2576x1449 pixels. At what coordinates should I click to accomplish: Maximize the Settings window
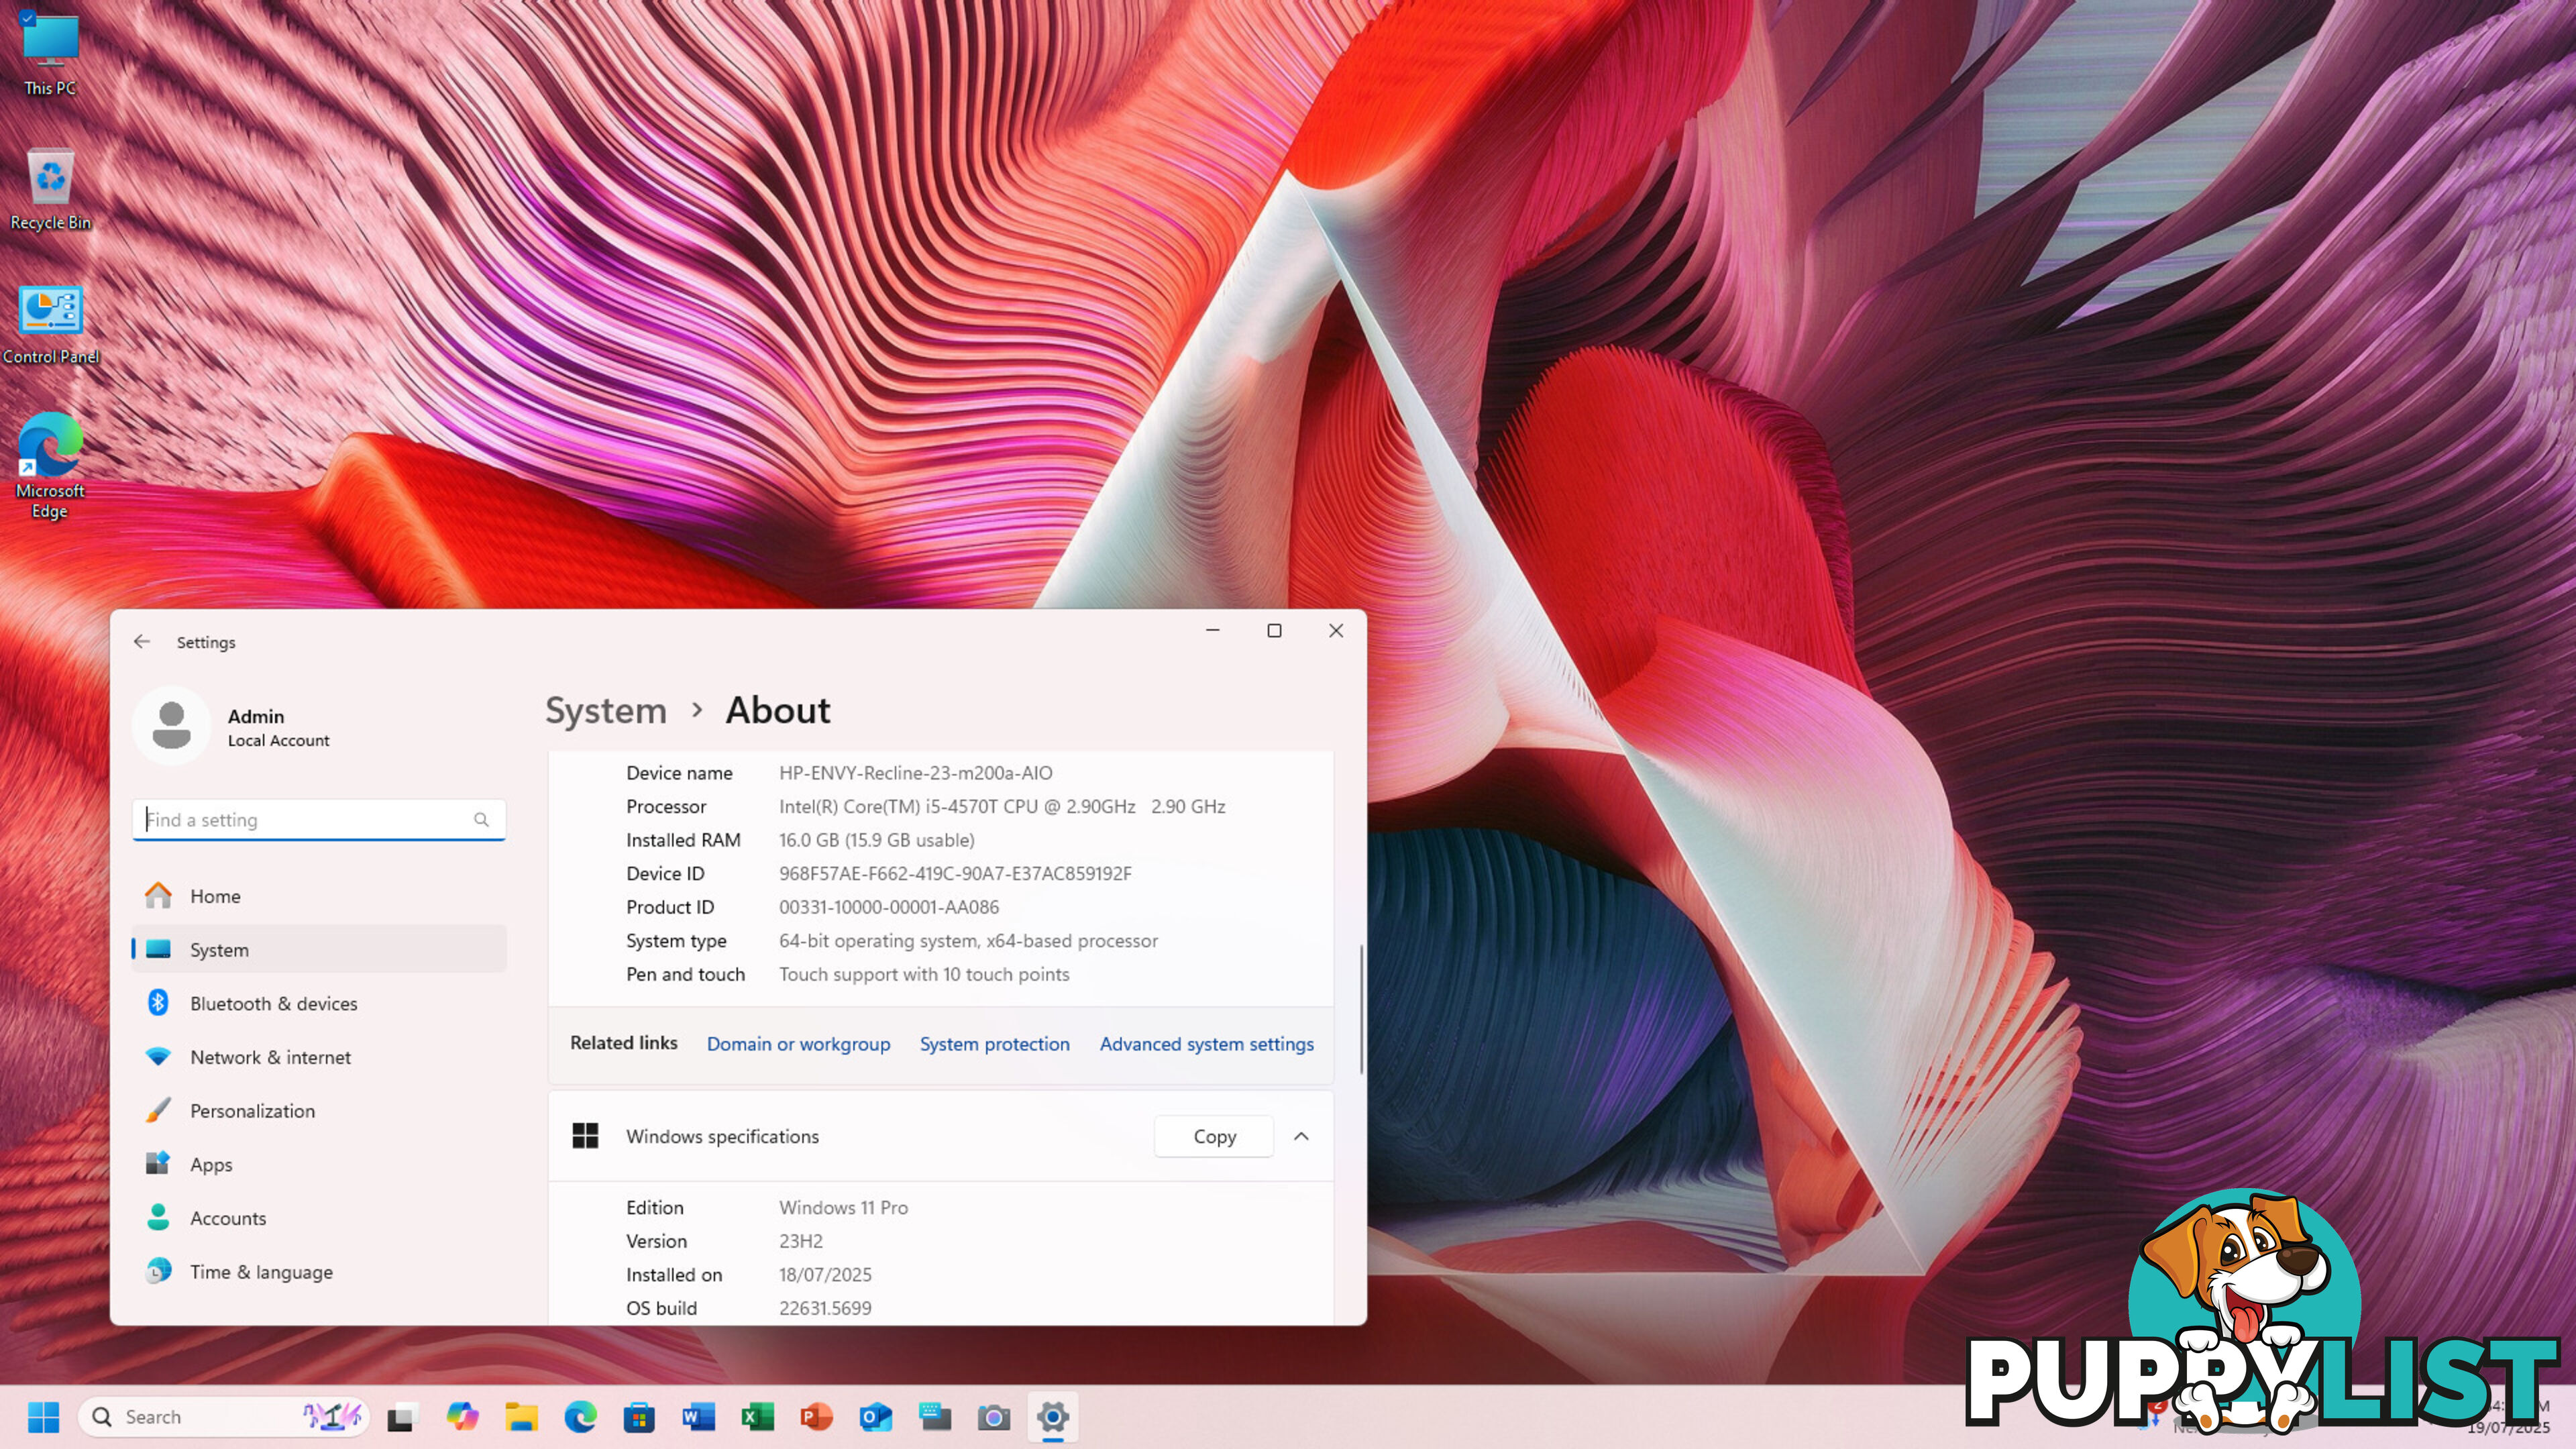[x=1274, y=631]
